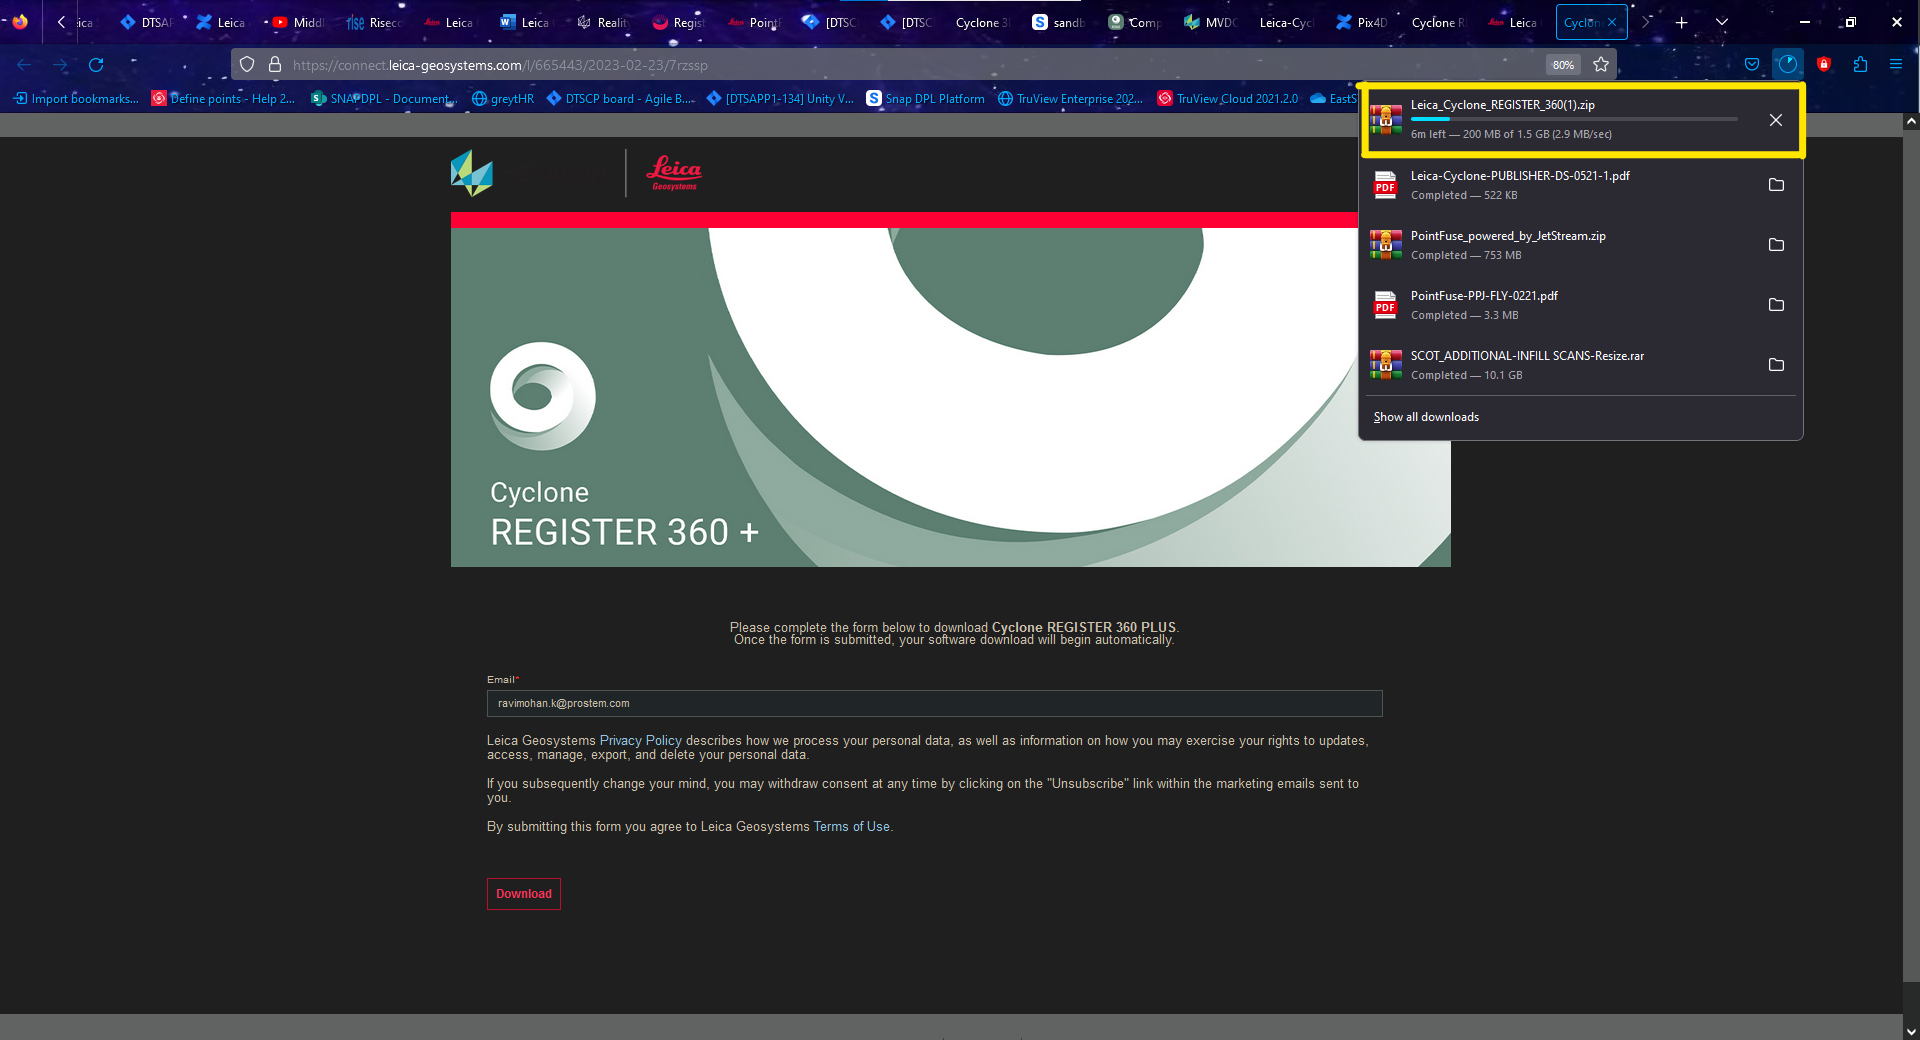Screen dimensions: 1920x1040
Task: Switch to the DTSAP tab
Action: pos(147,22)
